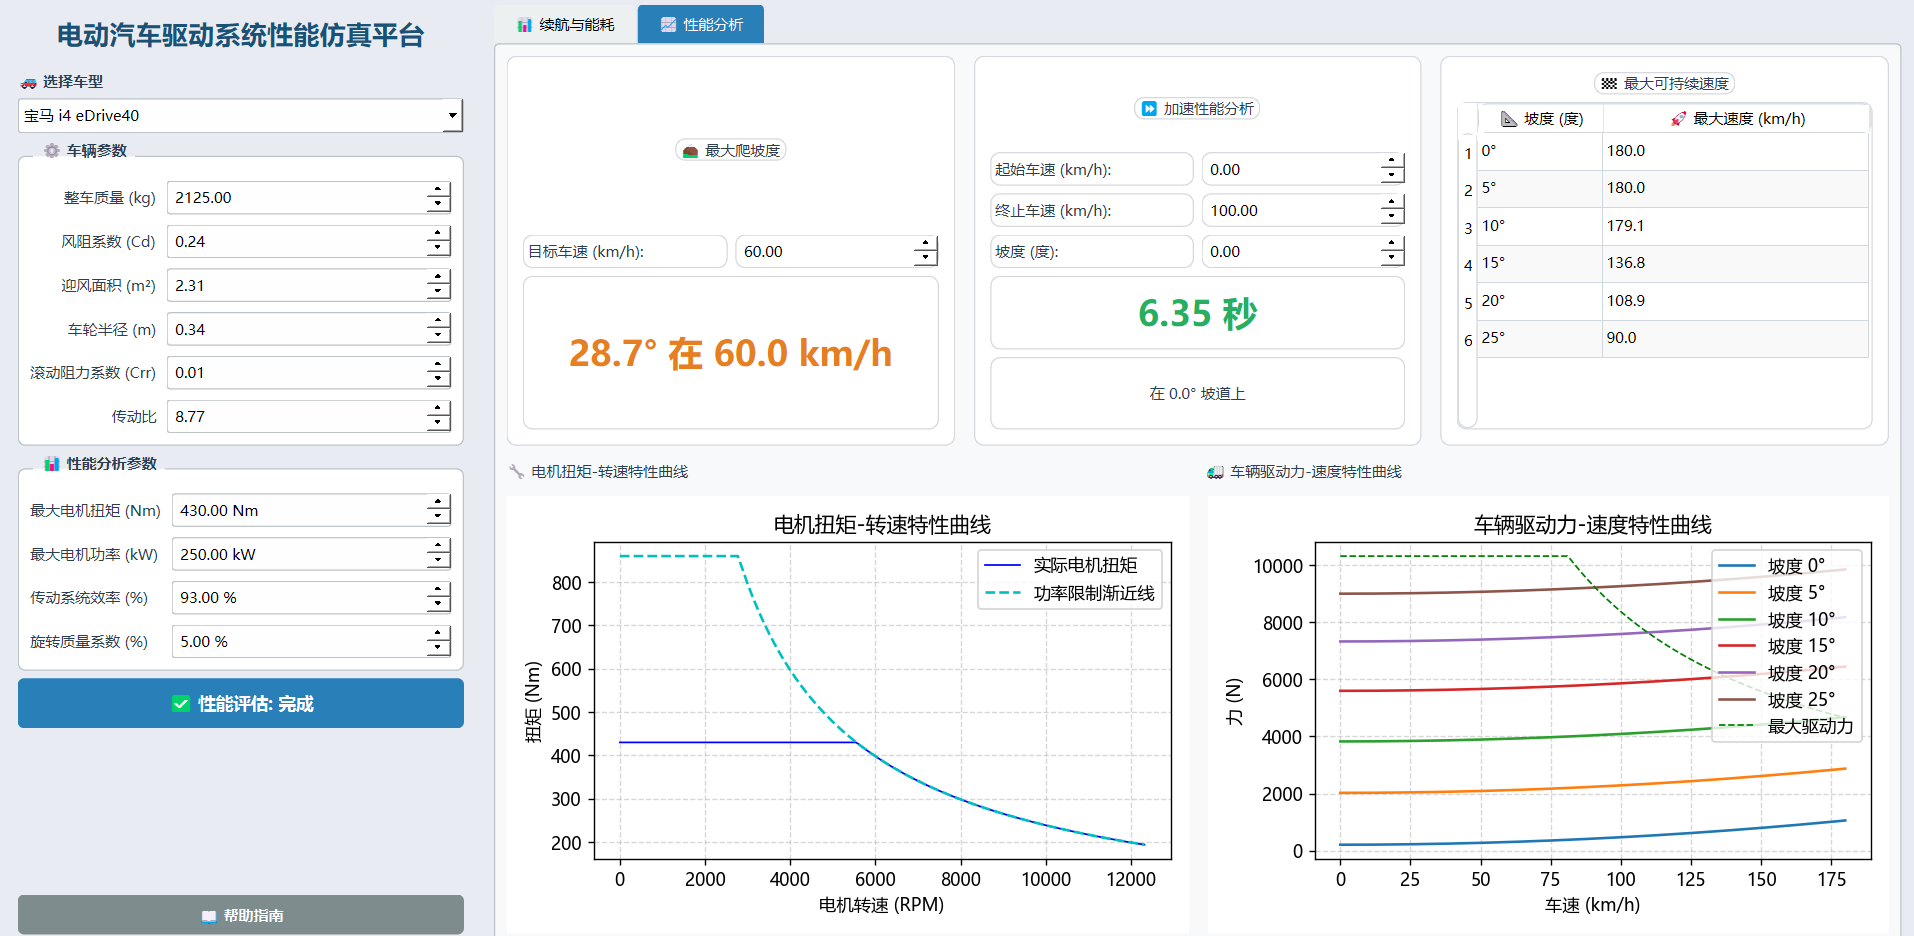Select the 90.0 speed cell for 25°
This screenshot has width=1914, height=936.
pos(1735,339)
